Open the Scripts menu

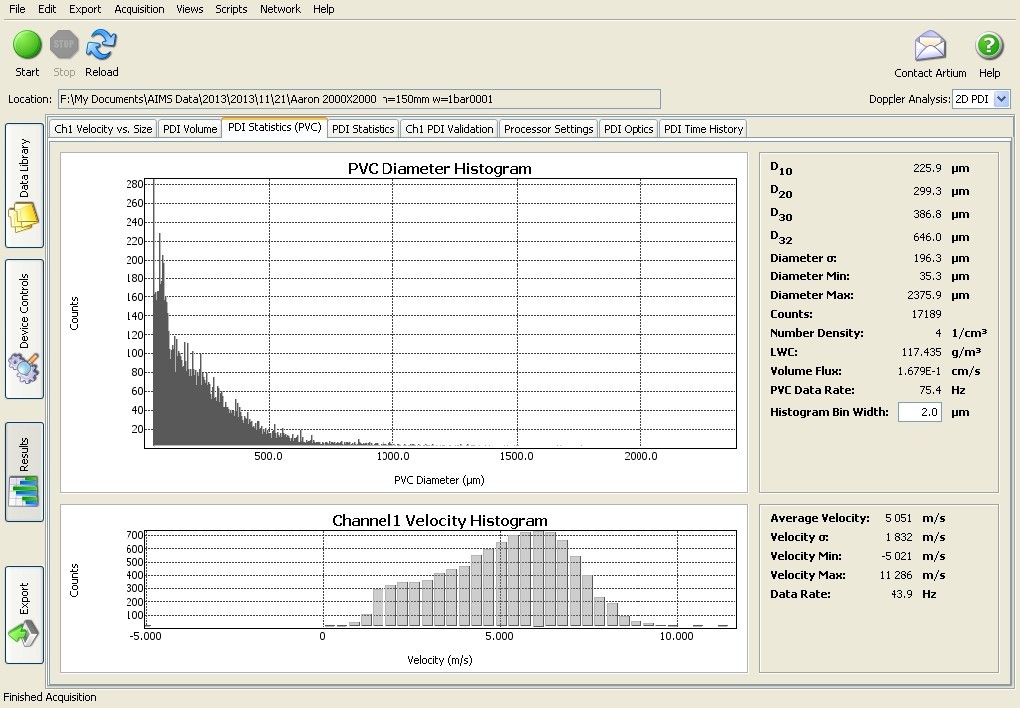pos(231,9)
